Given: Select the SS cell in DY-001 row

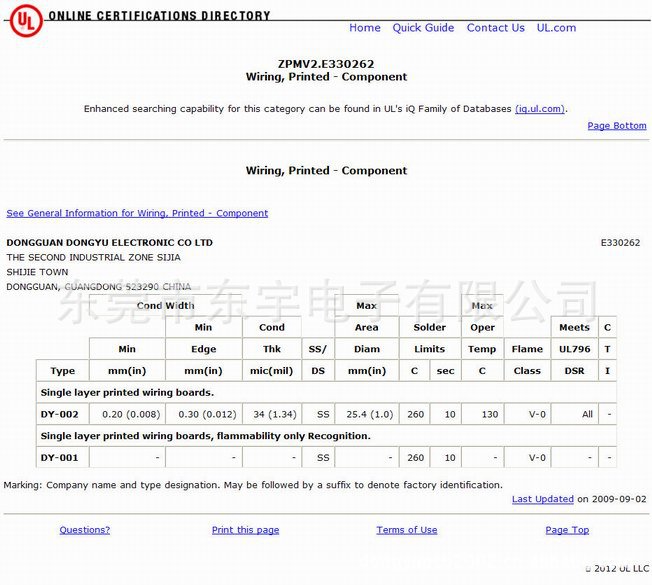Looking at the screenshot, I should [x=318, y=457].
